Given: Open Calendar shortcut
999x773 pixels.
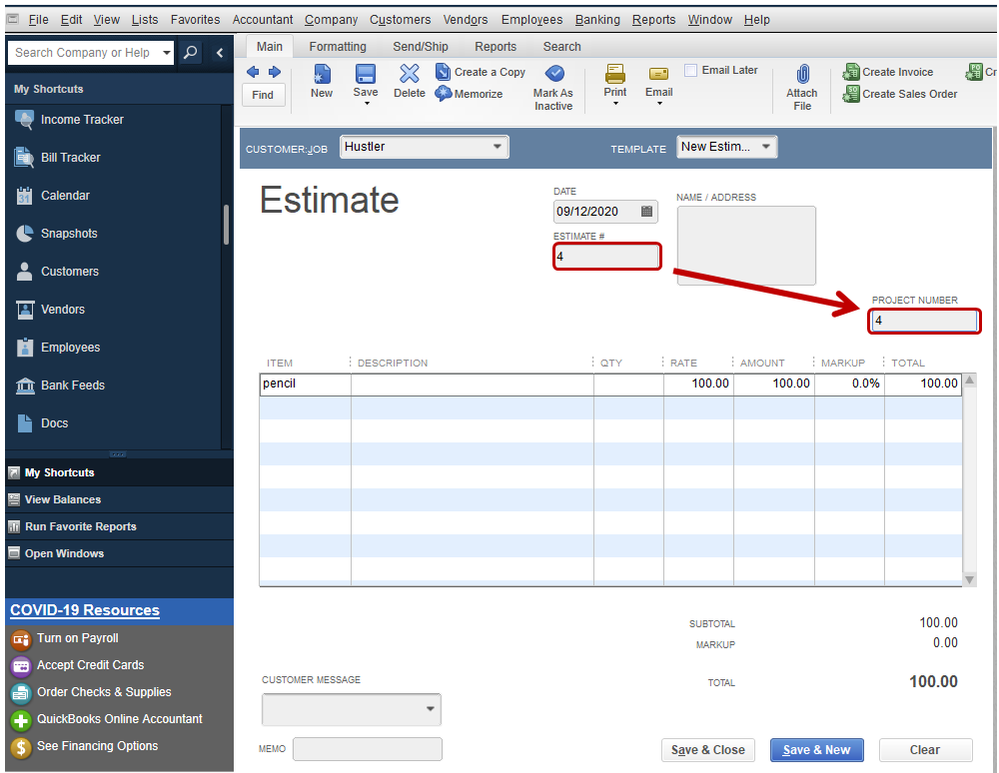Looking at the screenshot, I should click(66, 196).
